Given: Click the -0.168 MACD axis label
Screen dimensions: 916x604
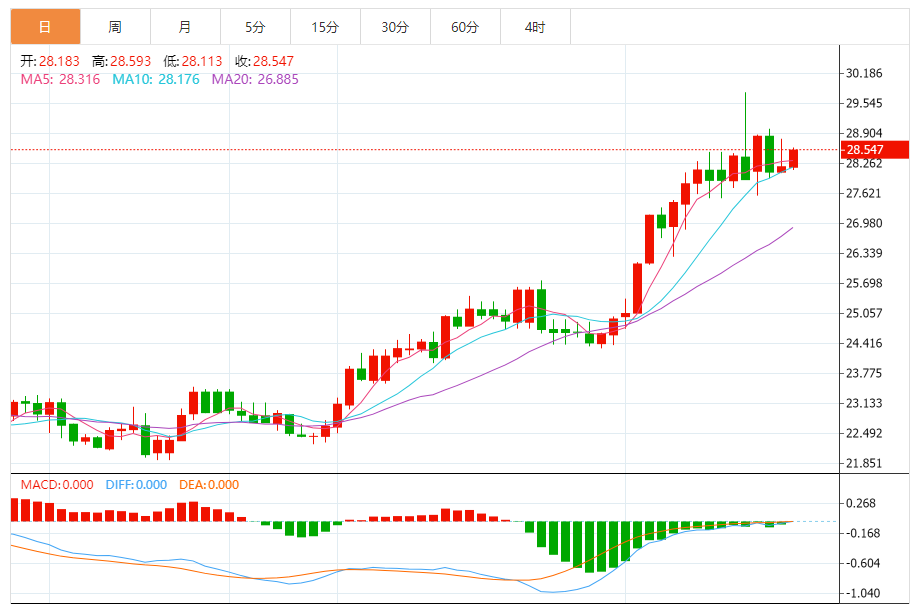Looking at the screenshot, I should [863, 533].
